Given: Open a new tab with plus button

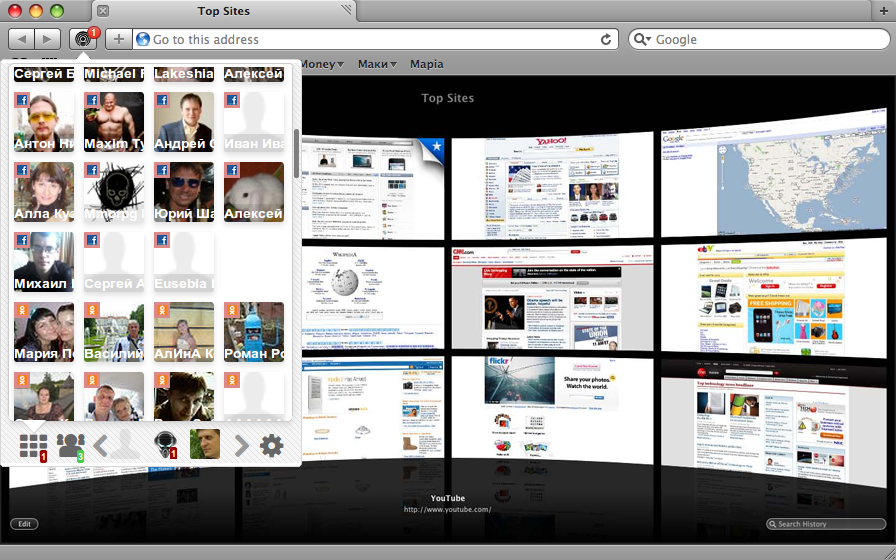Looking at the screenshot, I should [883, 11].
